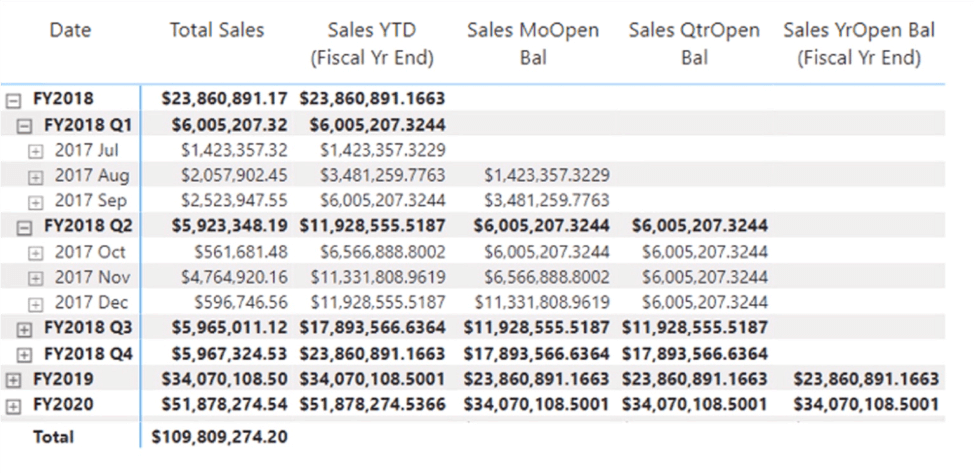Expand the 2017 Sep month row
The width and height of the screenshot is (975, 473).
click(37, 202)
